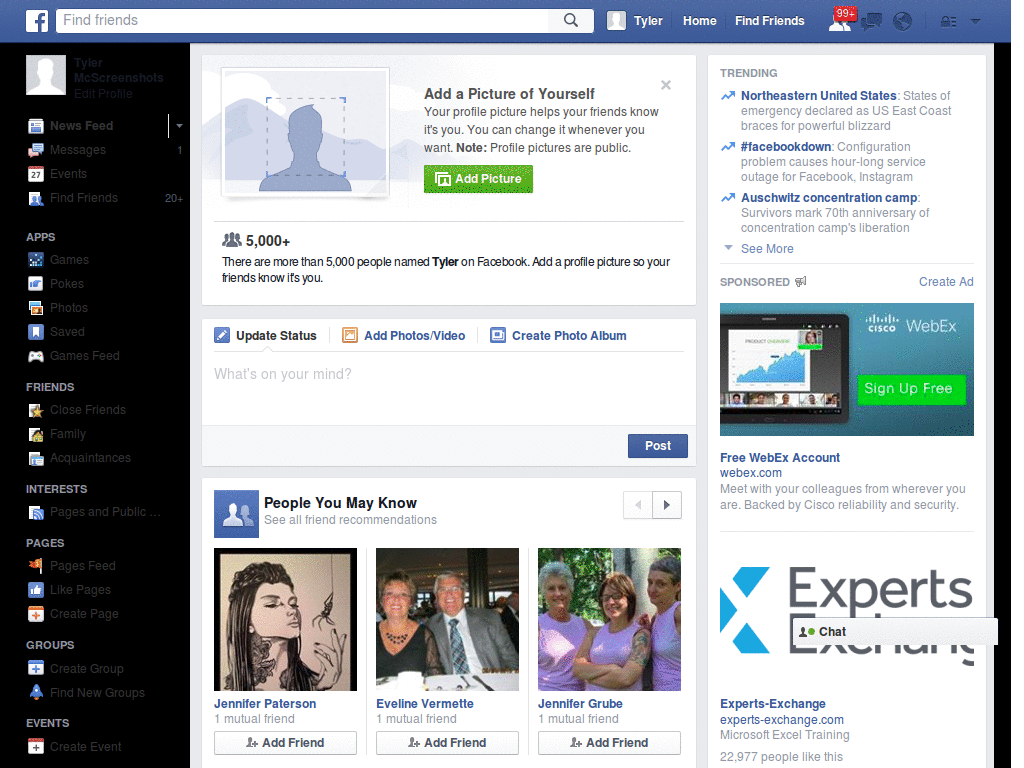
Task: Go to Home in top bar
Action: (x=699, y=21)
